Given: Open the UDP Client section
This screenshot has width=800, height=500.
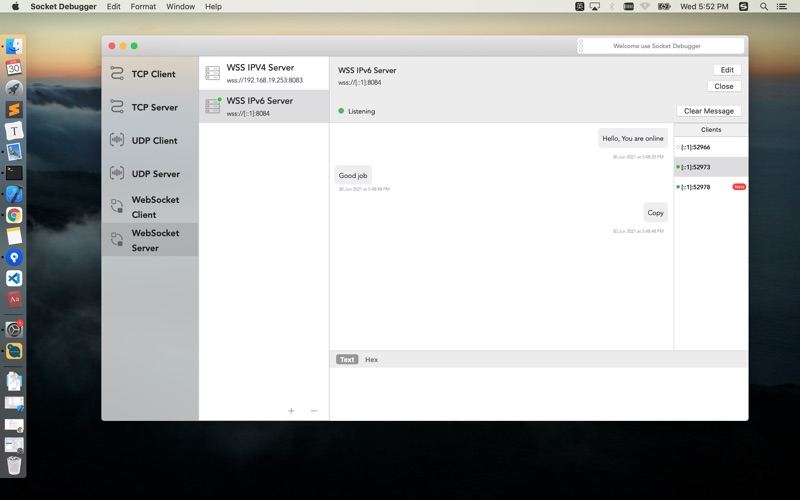Looking at the screenshot, I should (x=150, y=140).
